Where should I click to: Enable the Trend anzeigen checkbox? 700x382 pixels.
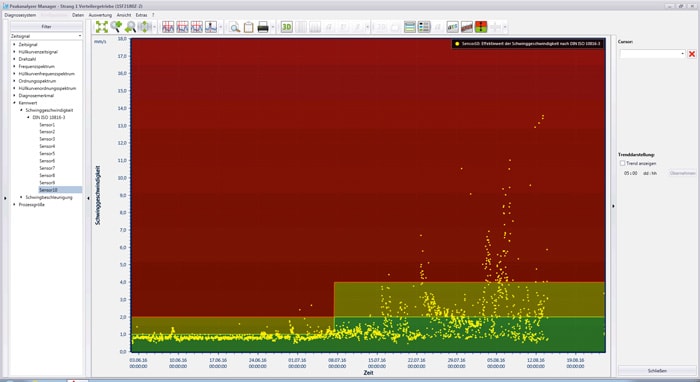click(x=622, y=163)
